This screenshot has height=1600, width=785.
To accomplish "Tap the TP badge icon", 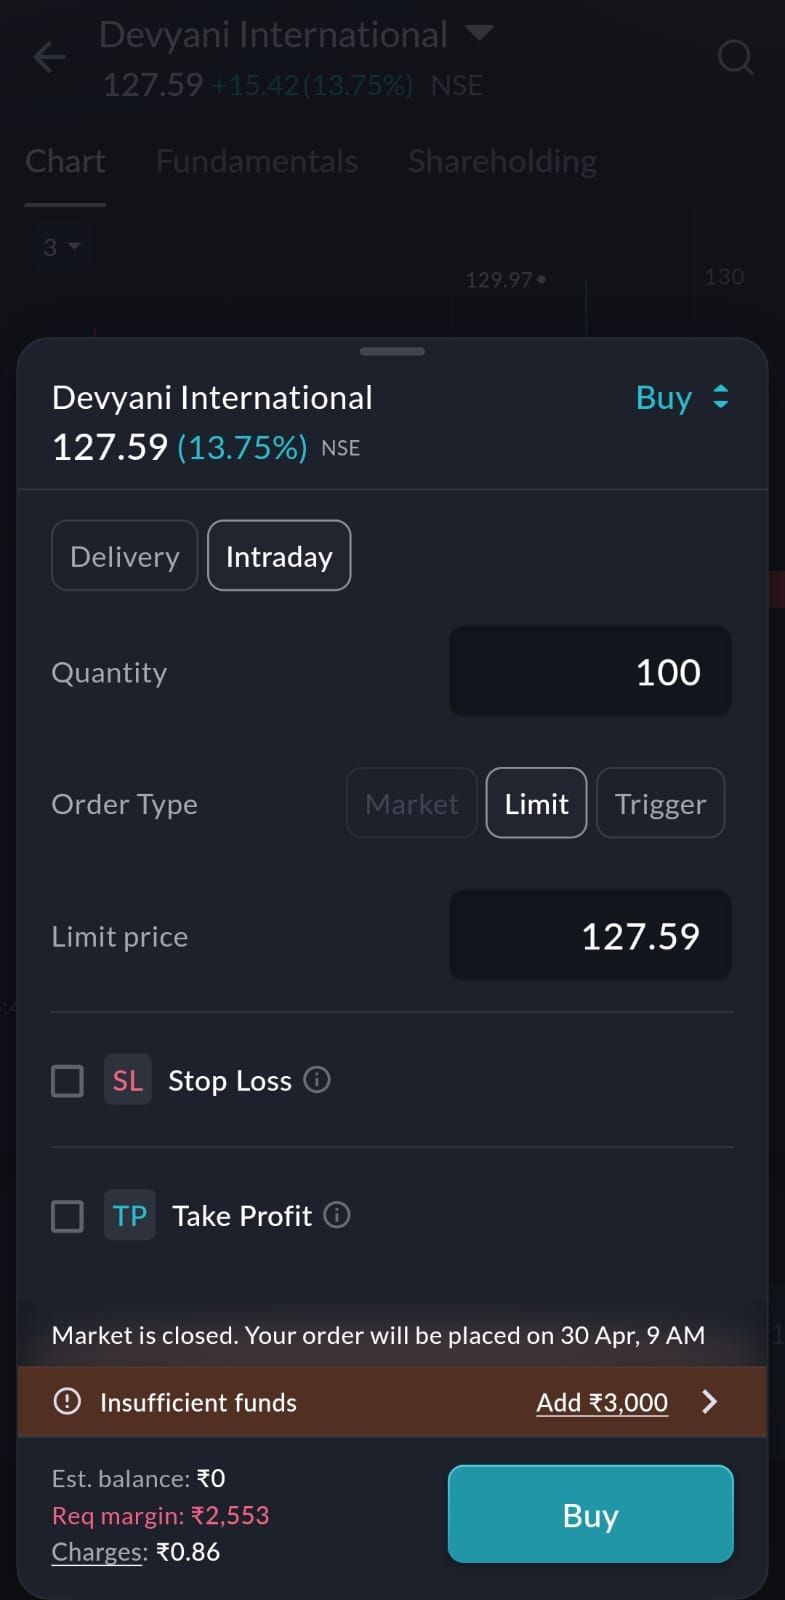I will pos(130,1215).
